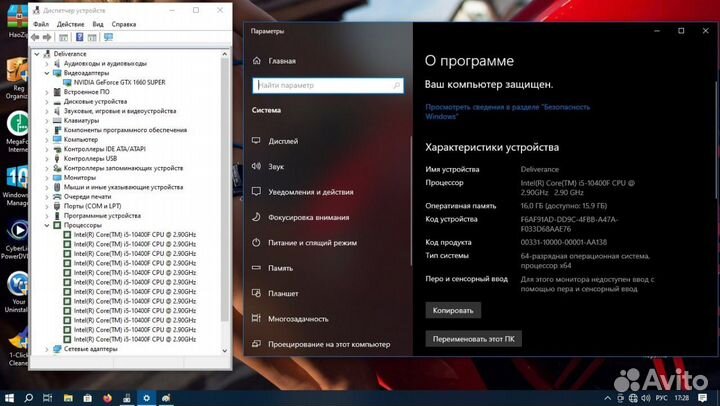Click the Back arrow in Device Manager toolbar

[35, 38]
